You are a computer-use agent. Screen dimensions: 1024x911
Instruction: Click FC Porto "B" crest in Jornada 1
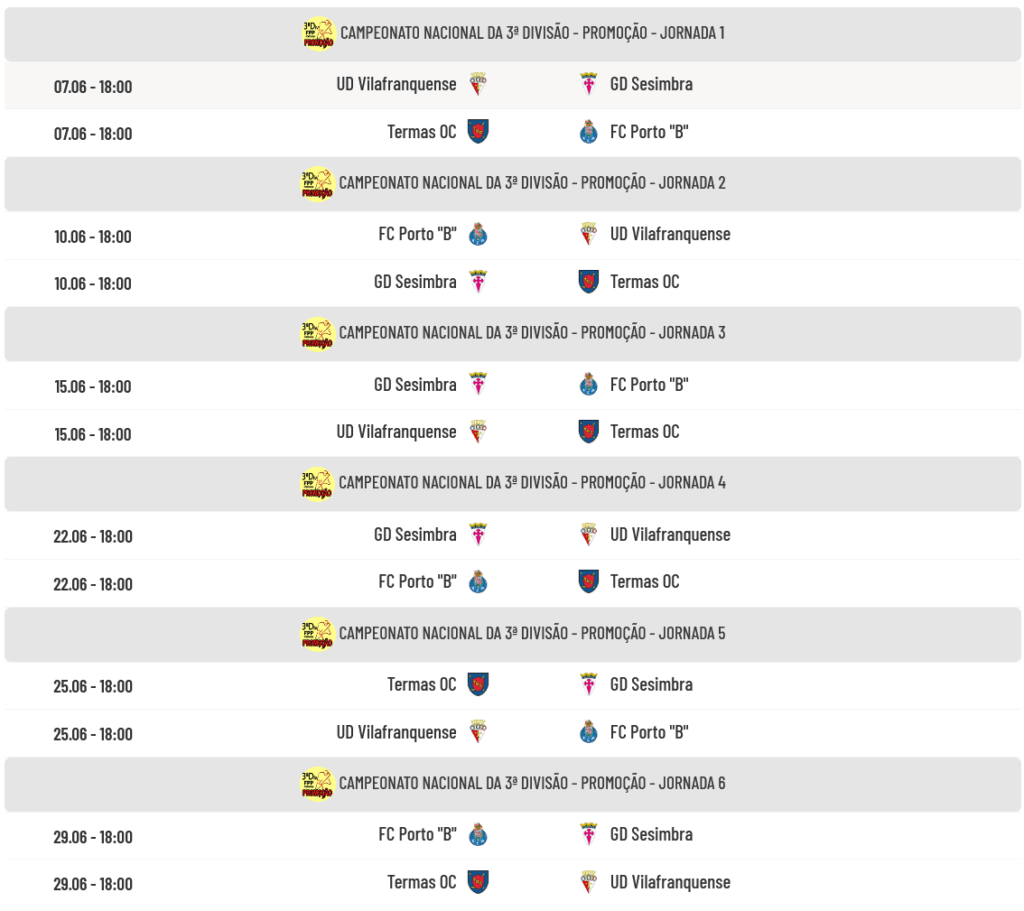pyautogui.click(x=588, y=131)
